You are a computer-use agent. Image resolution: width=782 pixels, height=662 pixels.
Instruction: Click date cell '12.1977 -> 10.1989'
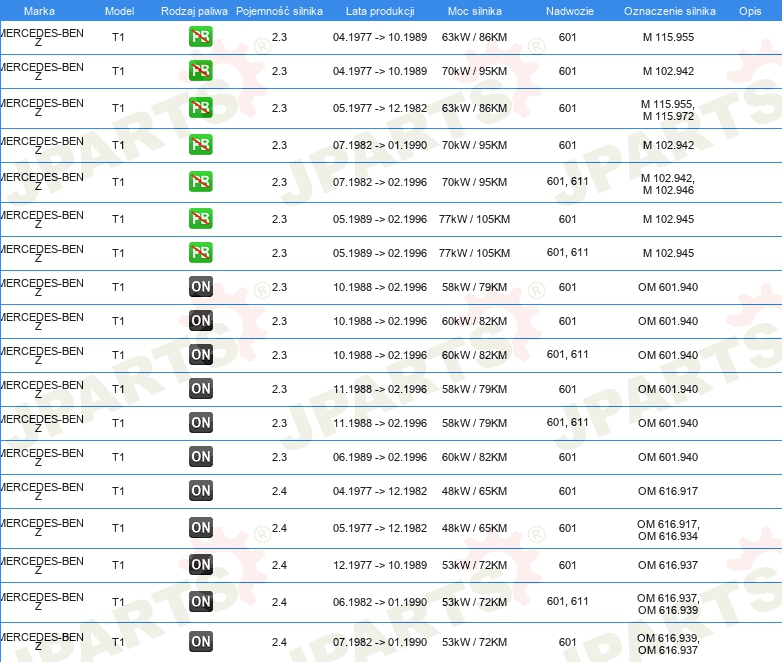[380, 565]
